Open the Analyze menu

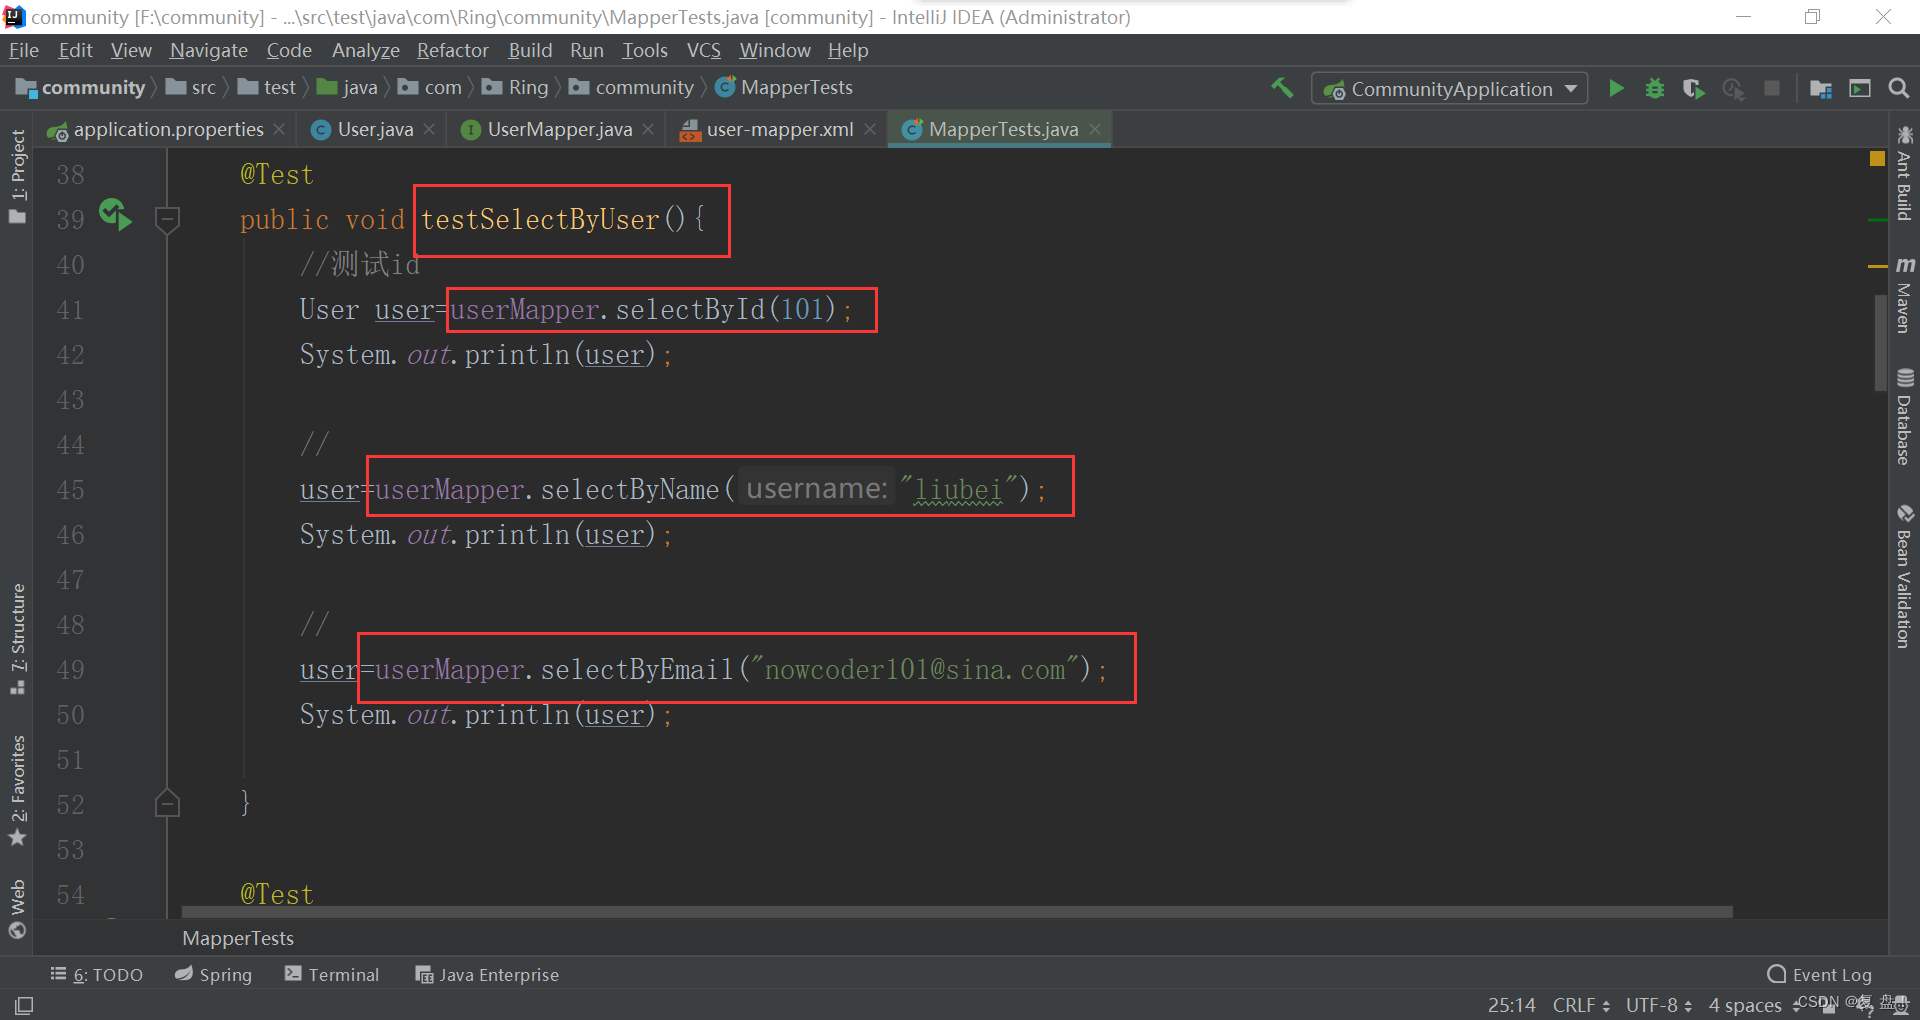[x=365, y=50]
